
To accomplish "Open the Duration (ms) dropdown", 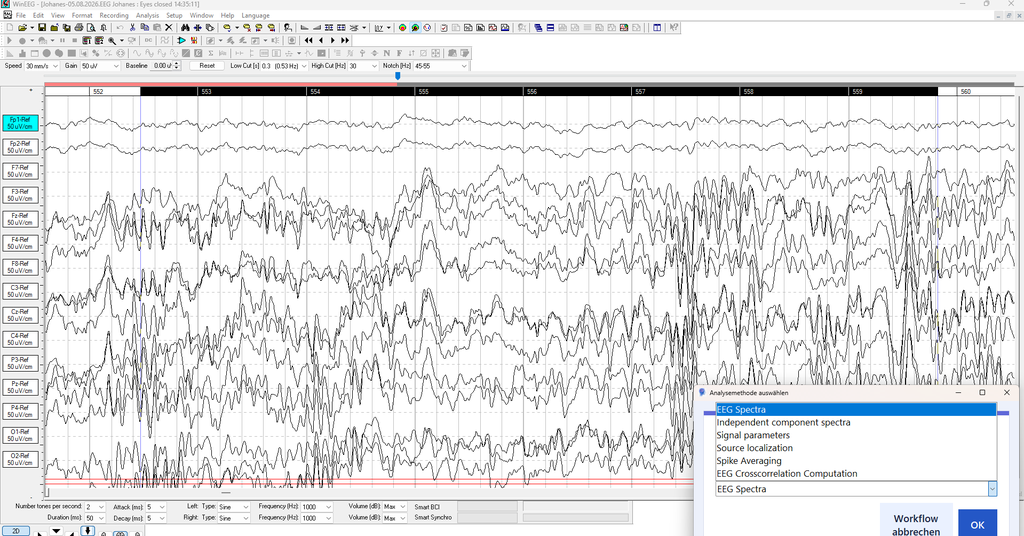I will coord(101,518).
